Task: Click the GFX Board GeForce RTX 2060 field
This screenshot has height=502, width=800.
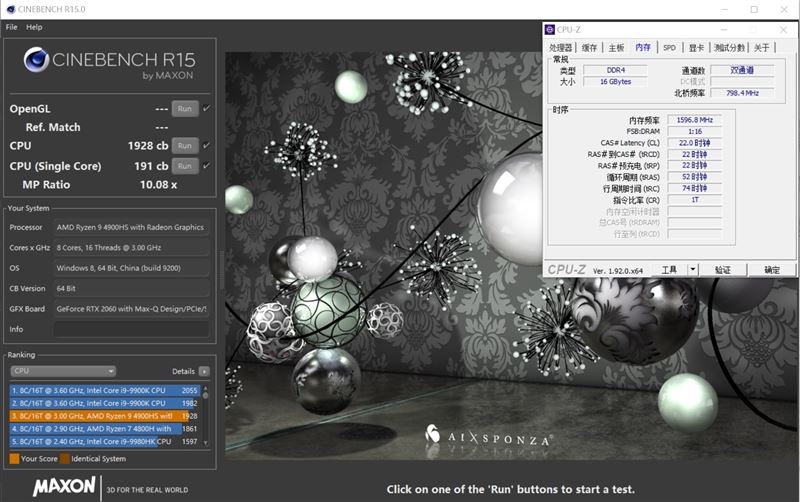Action: click(131, 309)
